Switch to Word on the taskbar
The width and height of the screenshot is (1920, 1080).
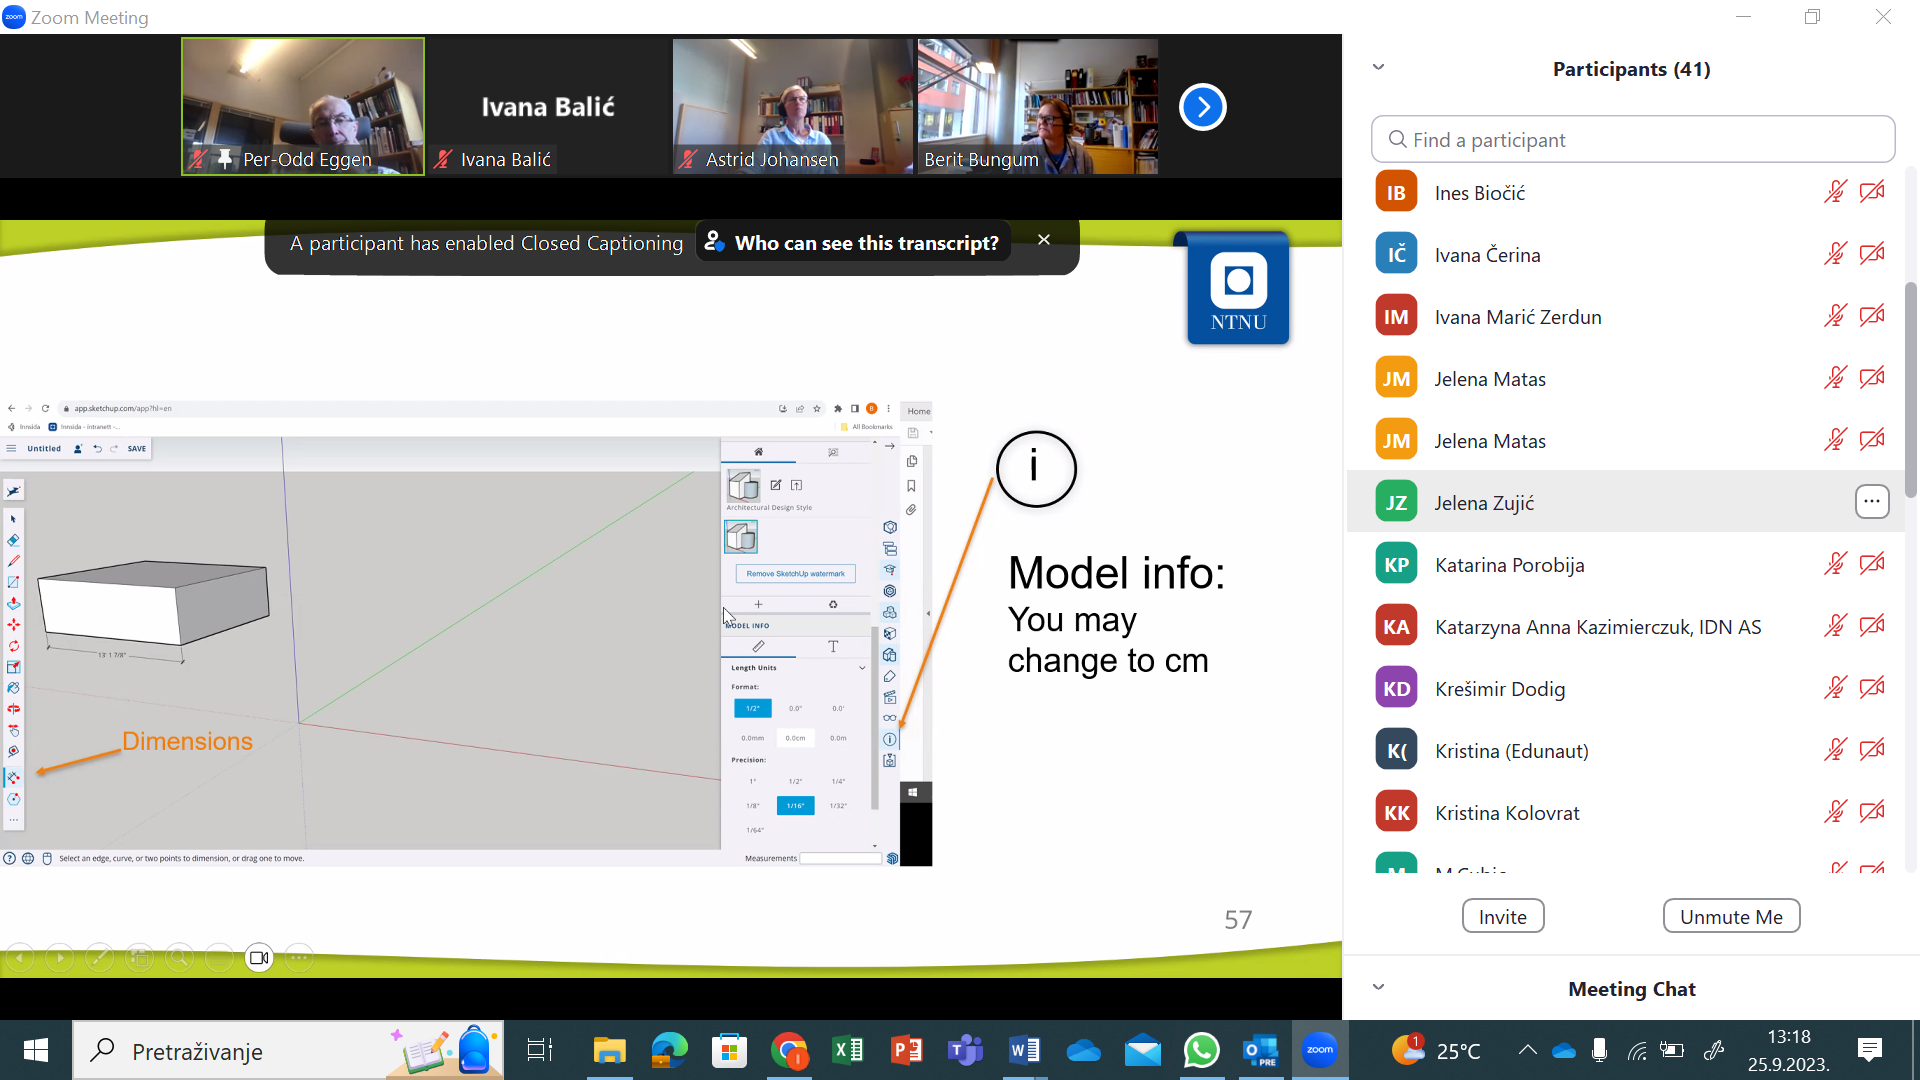(1025, 1050)
